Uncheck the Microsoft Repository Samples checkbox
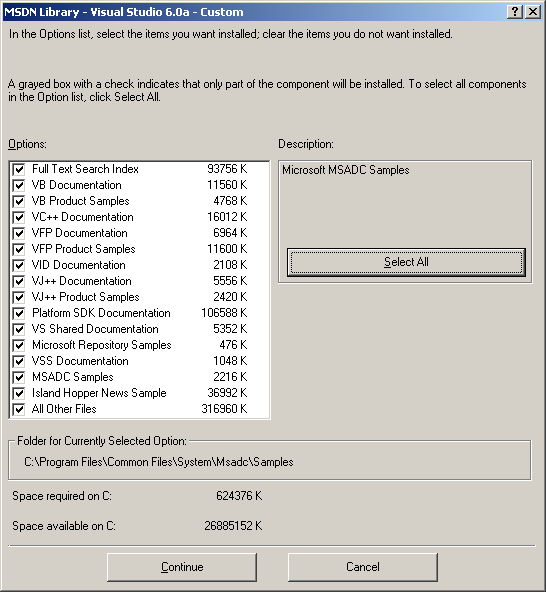Screen dimensions: 546x592 coord(19,345)
